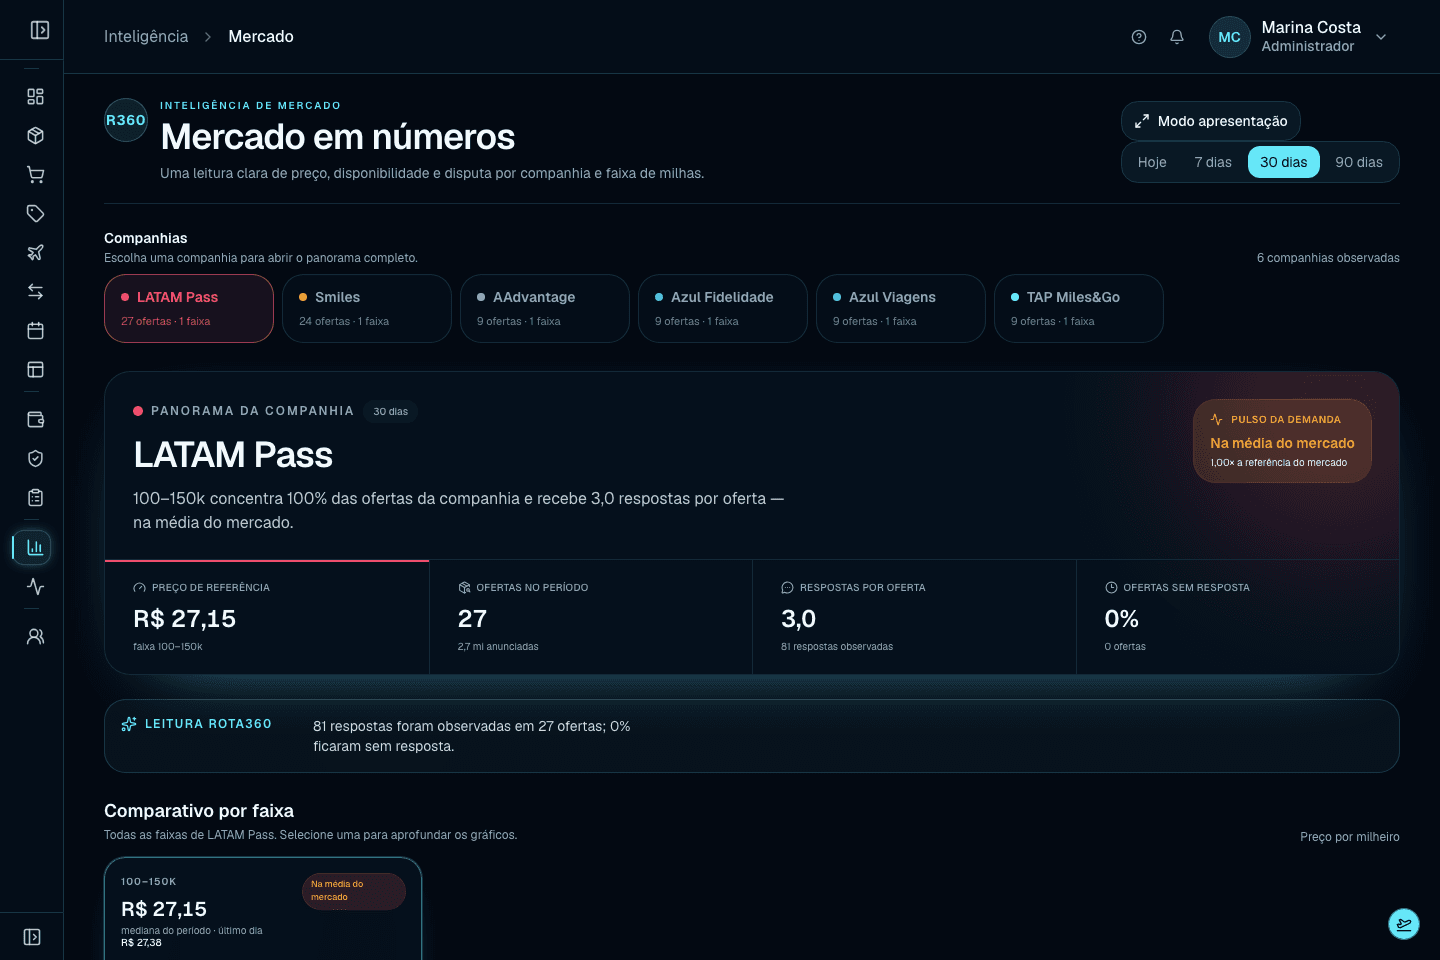Select the Azul Viagens company card
Screen dimensions: 1440x960
(901, 309)
